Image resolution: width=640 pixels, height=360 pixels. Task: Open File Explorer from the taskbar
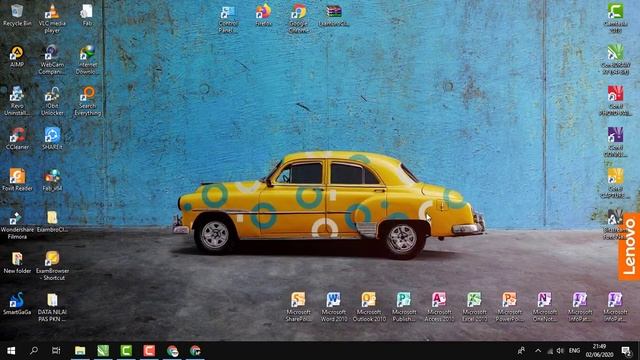point(80,351)
